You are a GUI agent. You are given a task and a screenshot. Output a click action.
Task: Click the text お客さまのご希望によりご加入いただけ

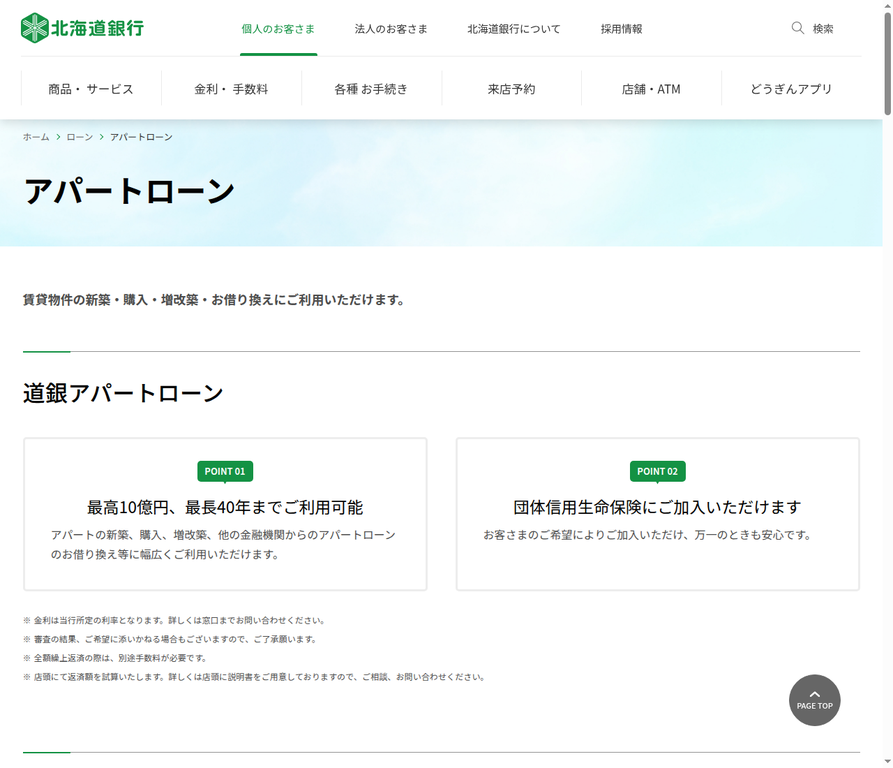pos(648,535)
